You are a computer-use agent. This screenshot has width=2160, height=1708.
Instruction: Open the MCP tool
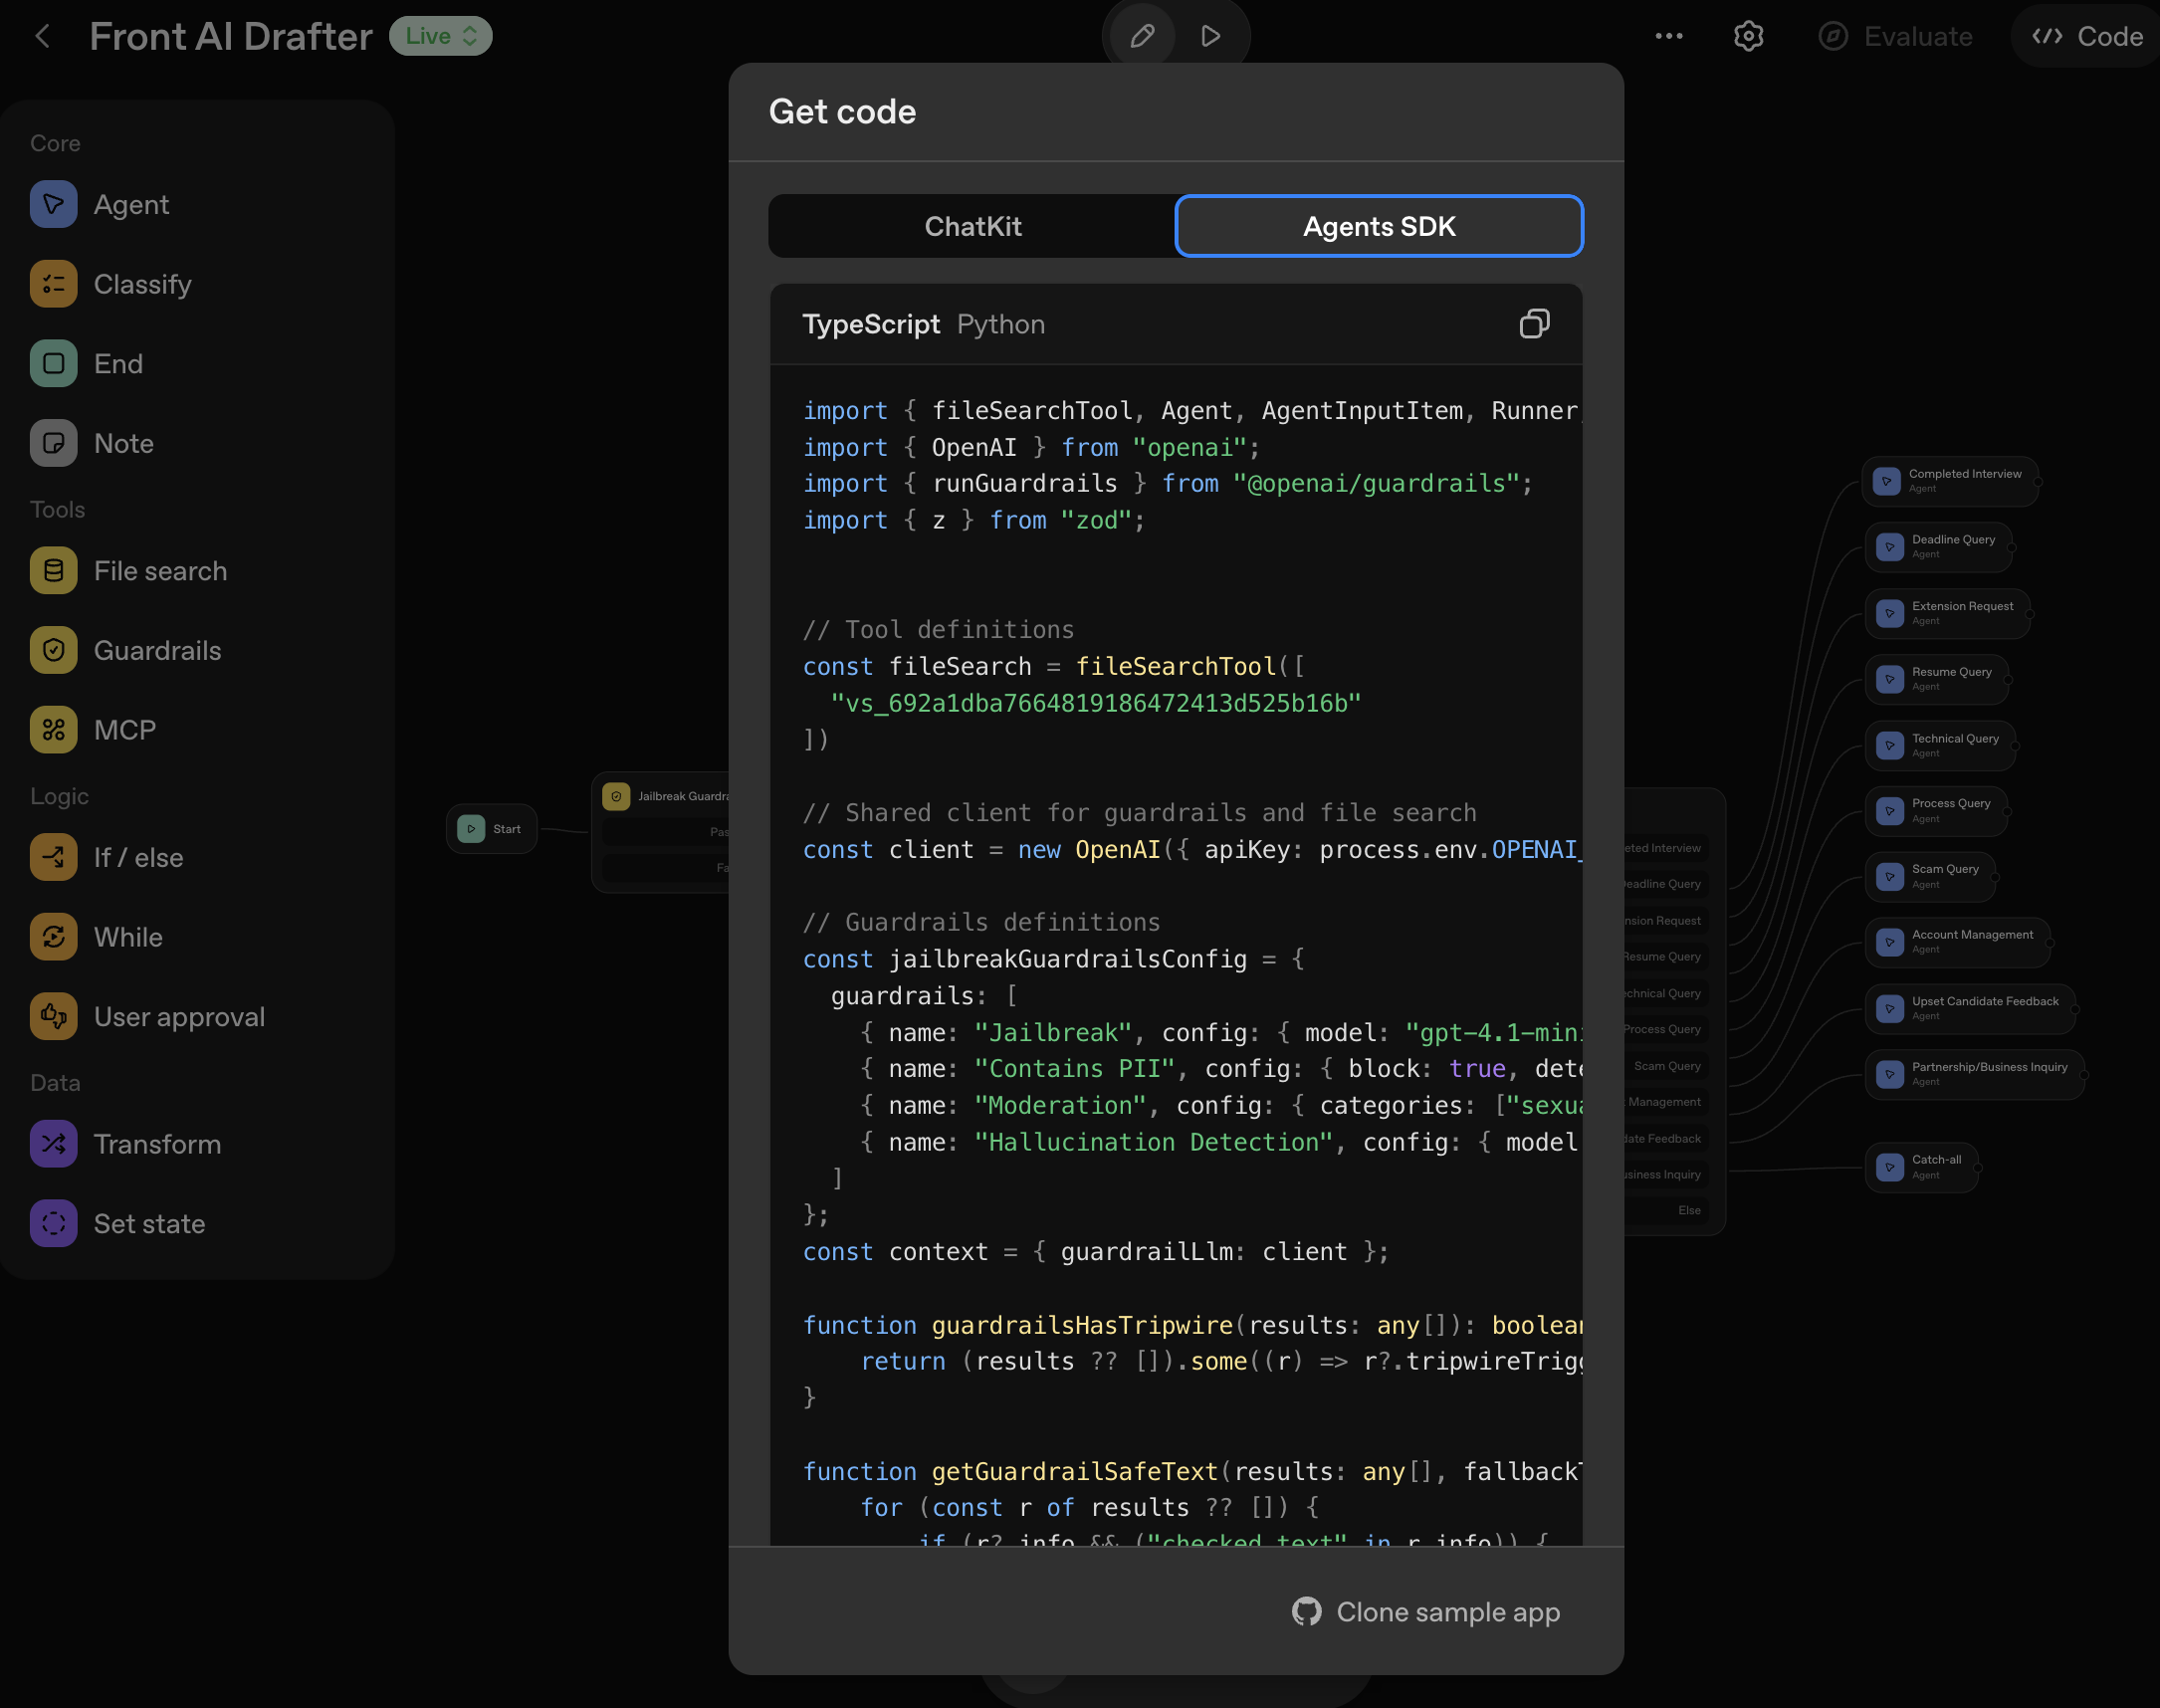pos(124,730)
